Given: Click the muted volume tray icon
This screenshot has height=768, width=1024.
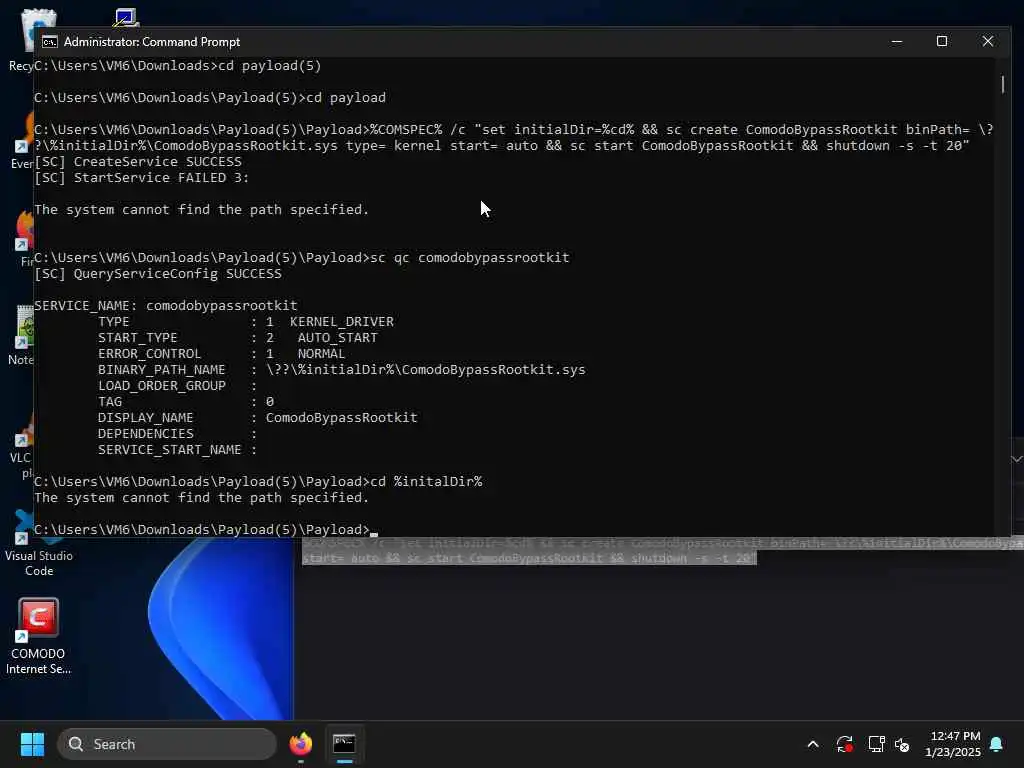Looking at the screenshot, I should coord(902,744).
